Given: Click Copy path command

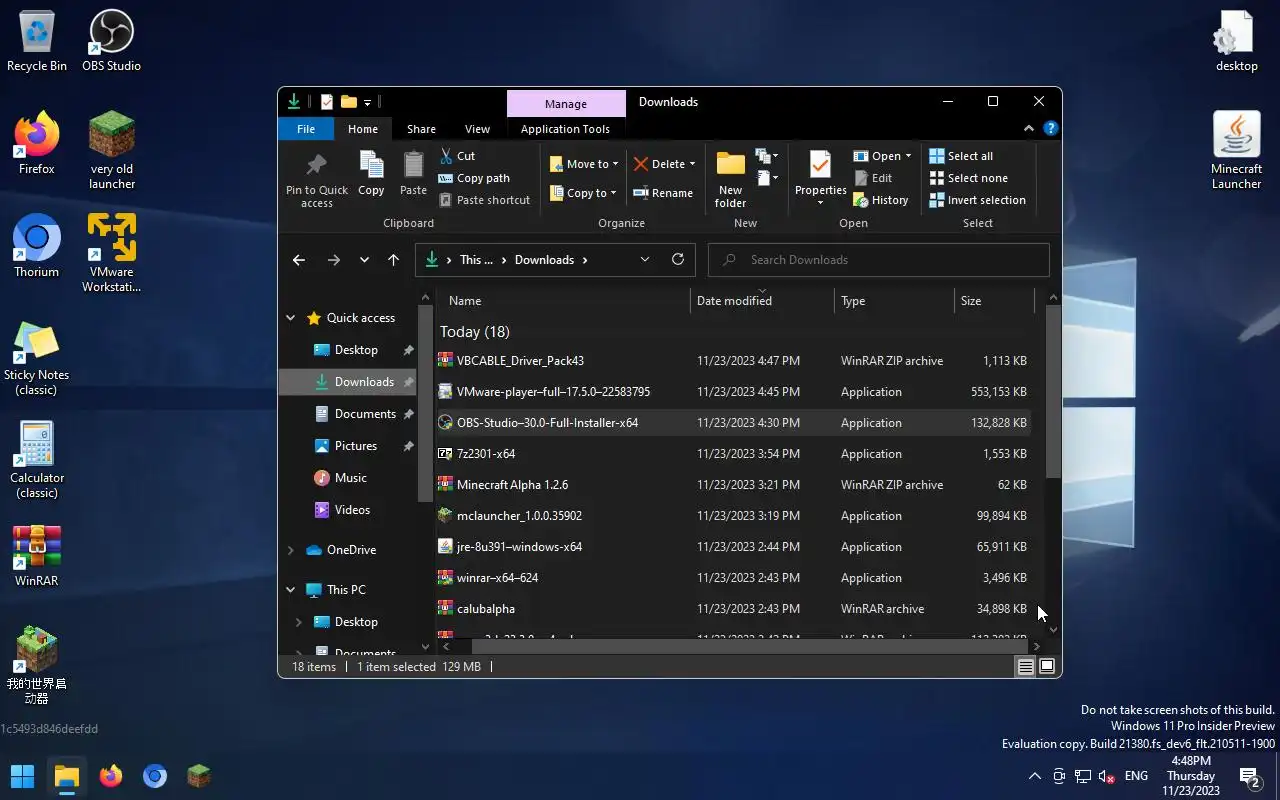Looking at the screenshot, I should tap(474, 178).
